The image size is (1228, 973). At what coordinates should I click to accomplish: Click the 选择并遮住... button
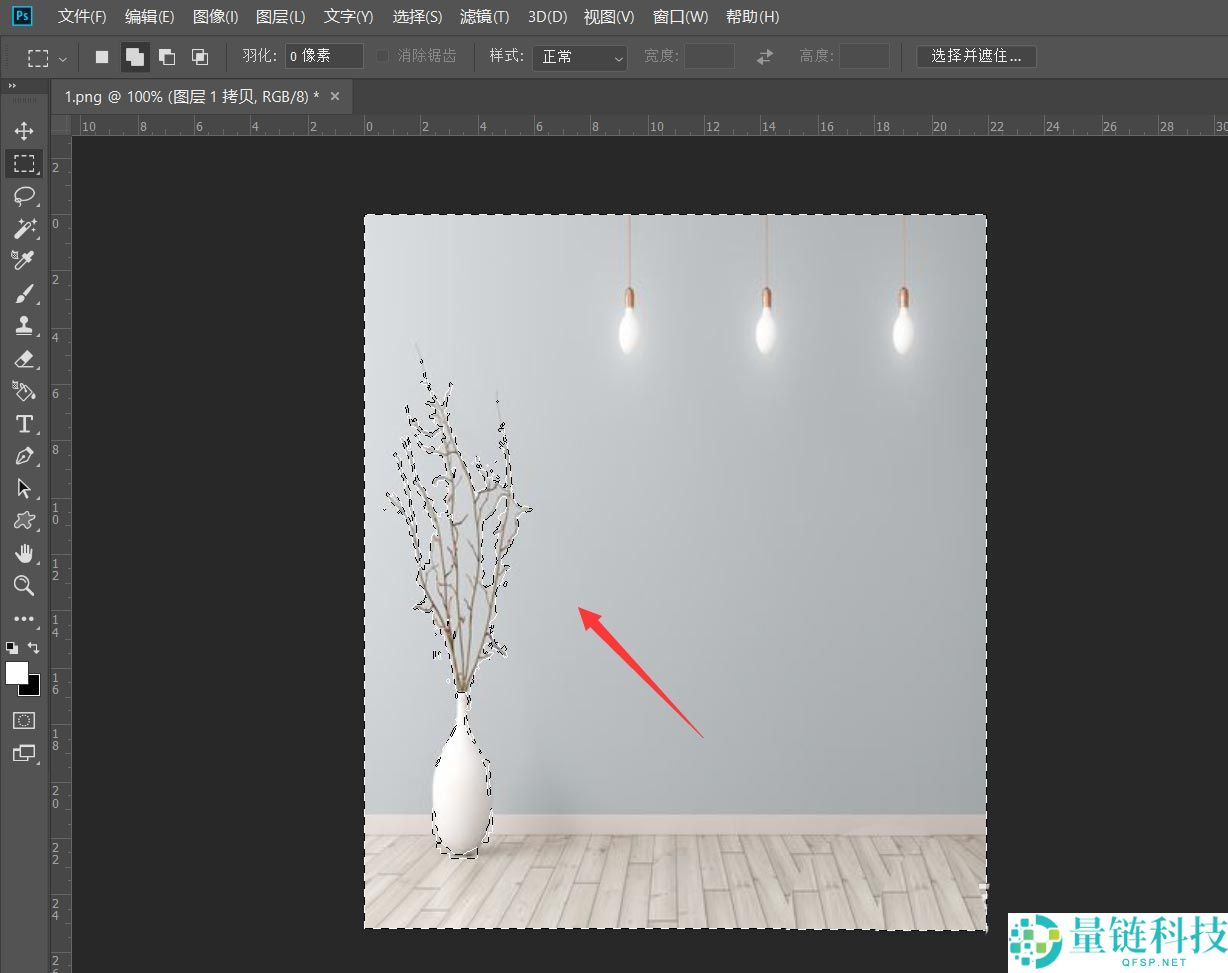click(x=976, y=57)
